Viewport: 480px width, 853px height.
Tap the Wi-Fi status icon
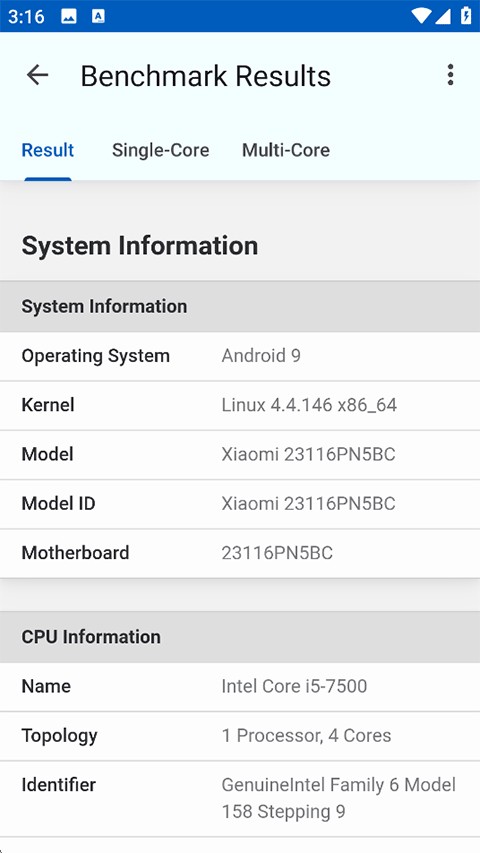tap(421, 16)
